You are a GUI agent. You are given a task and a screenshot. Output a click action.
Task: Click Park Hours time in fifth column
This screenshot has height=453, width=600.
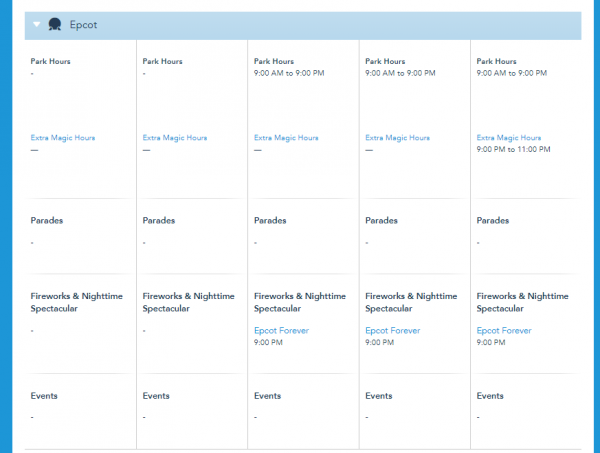[x=512, y=73]
